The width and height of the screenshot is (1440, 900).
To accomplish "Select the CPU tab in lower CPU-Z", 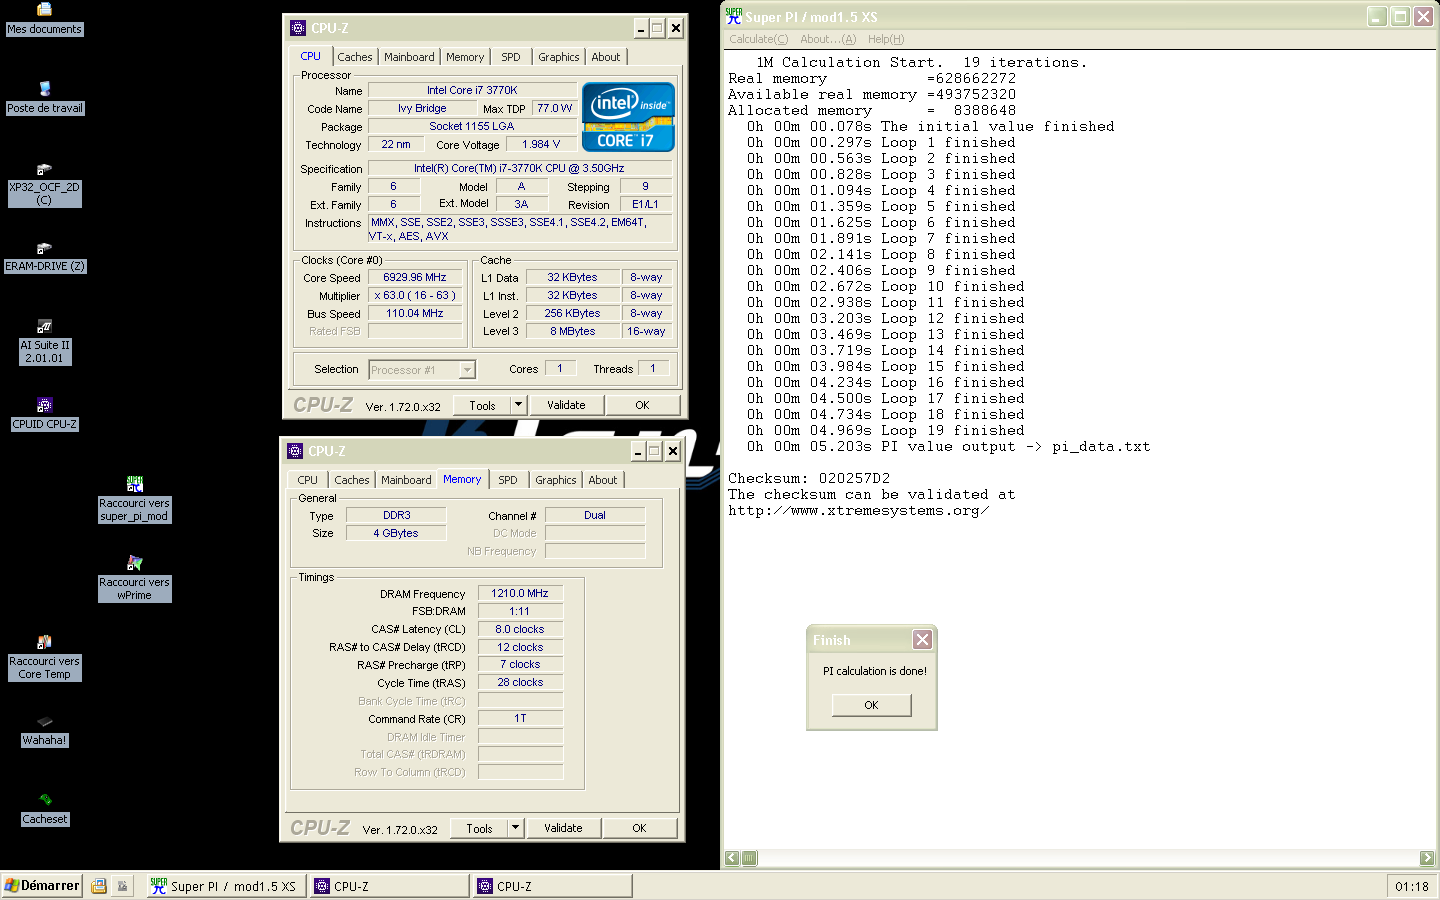I will 307,480.
